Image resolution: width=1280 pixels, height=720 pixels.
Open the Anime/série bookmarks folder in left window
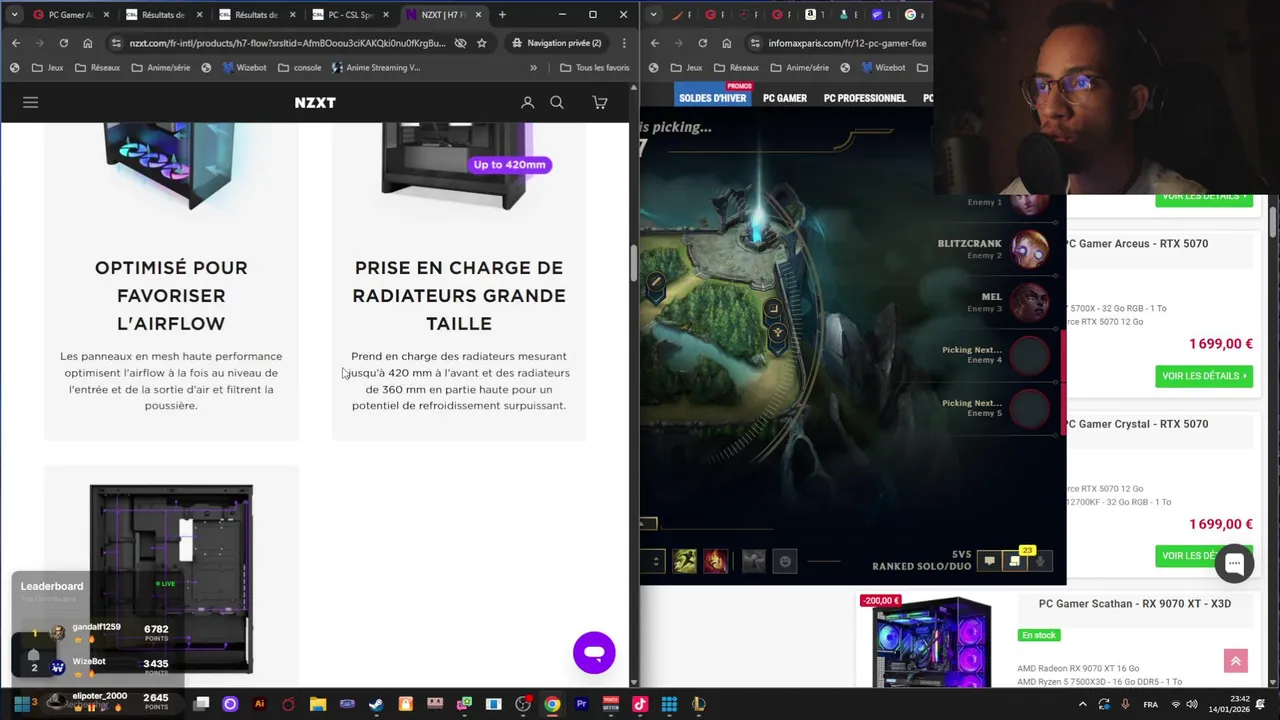[160, 68]
